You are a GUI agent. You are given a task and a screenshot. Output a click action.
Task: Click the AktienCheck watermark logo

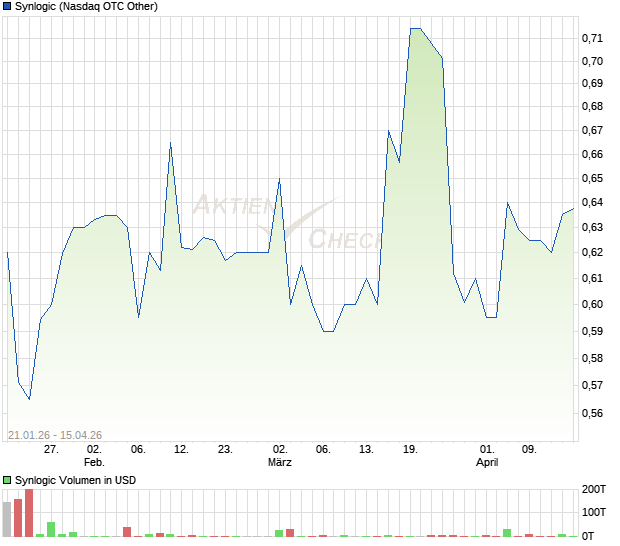pyautogui.click(x=285, y=223)
